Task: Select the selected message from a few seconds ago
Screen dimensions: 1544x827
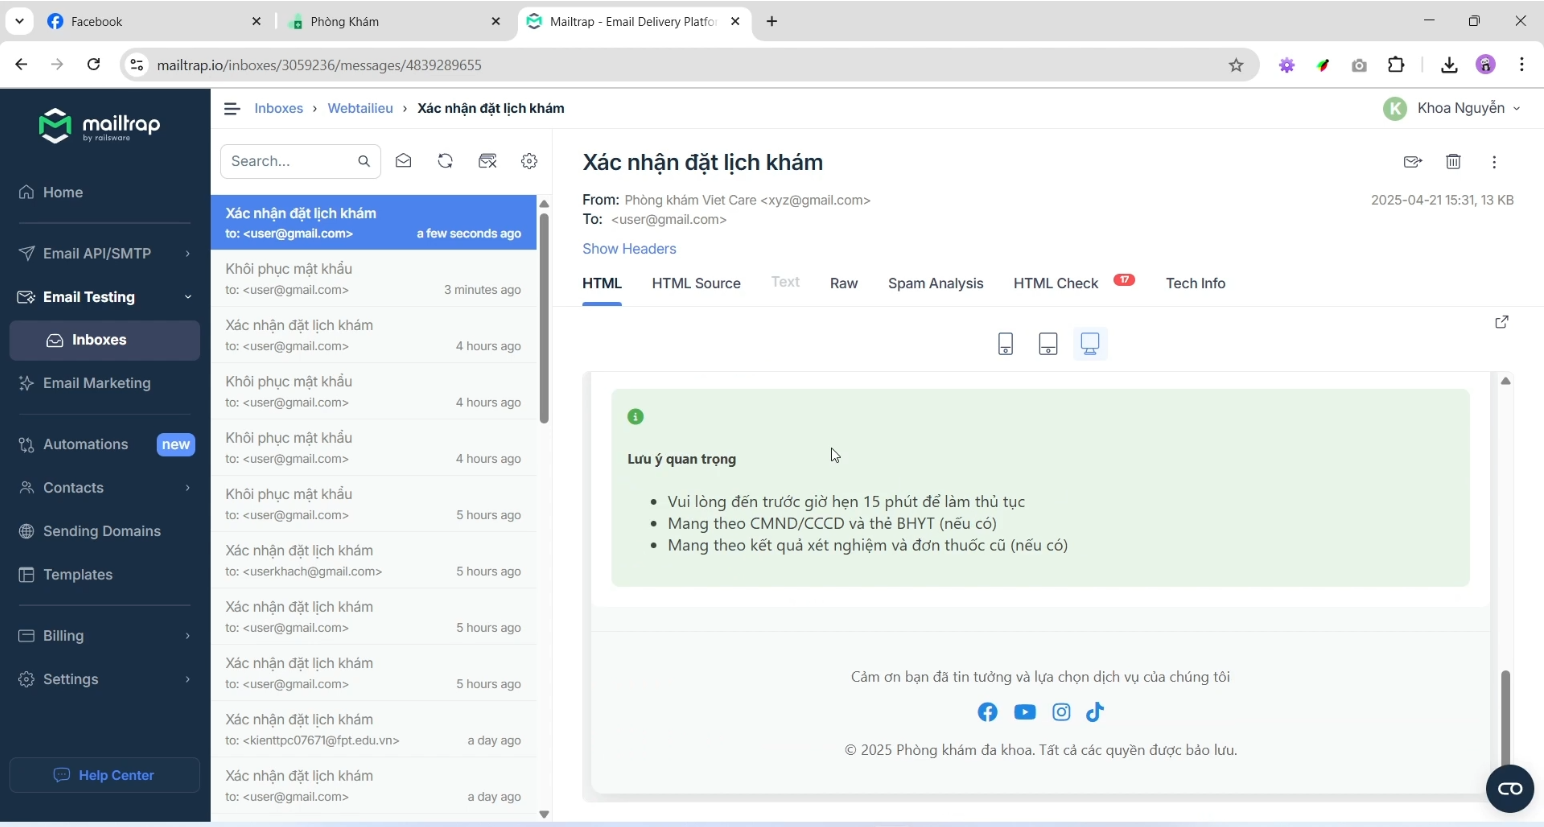Action: pos(374,222)
